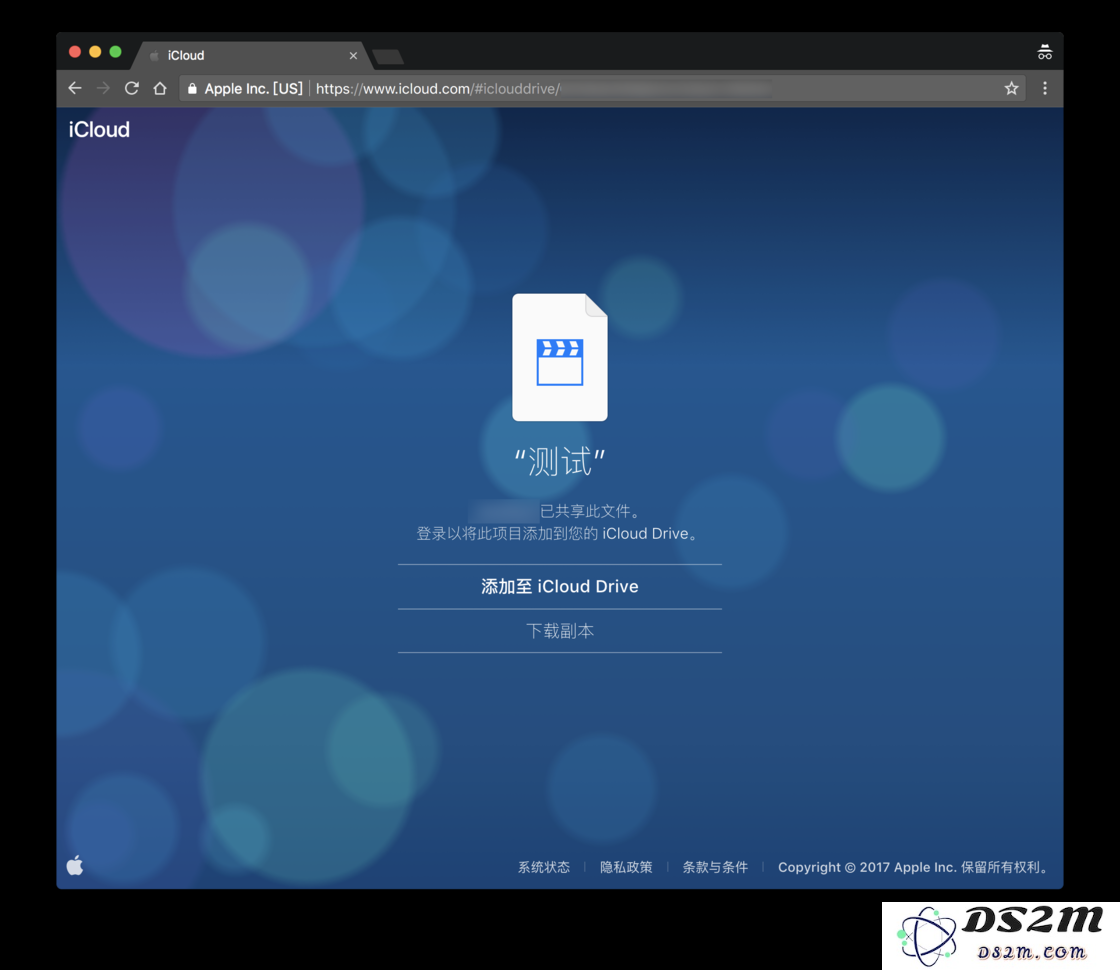Screen dimensions: 1120x970
Task: Select the iCloud browser tab
Action: (251, 56)
